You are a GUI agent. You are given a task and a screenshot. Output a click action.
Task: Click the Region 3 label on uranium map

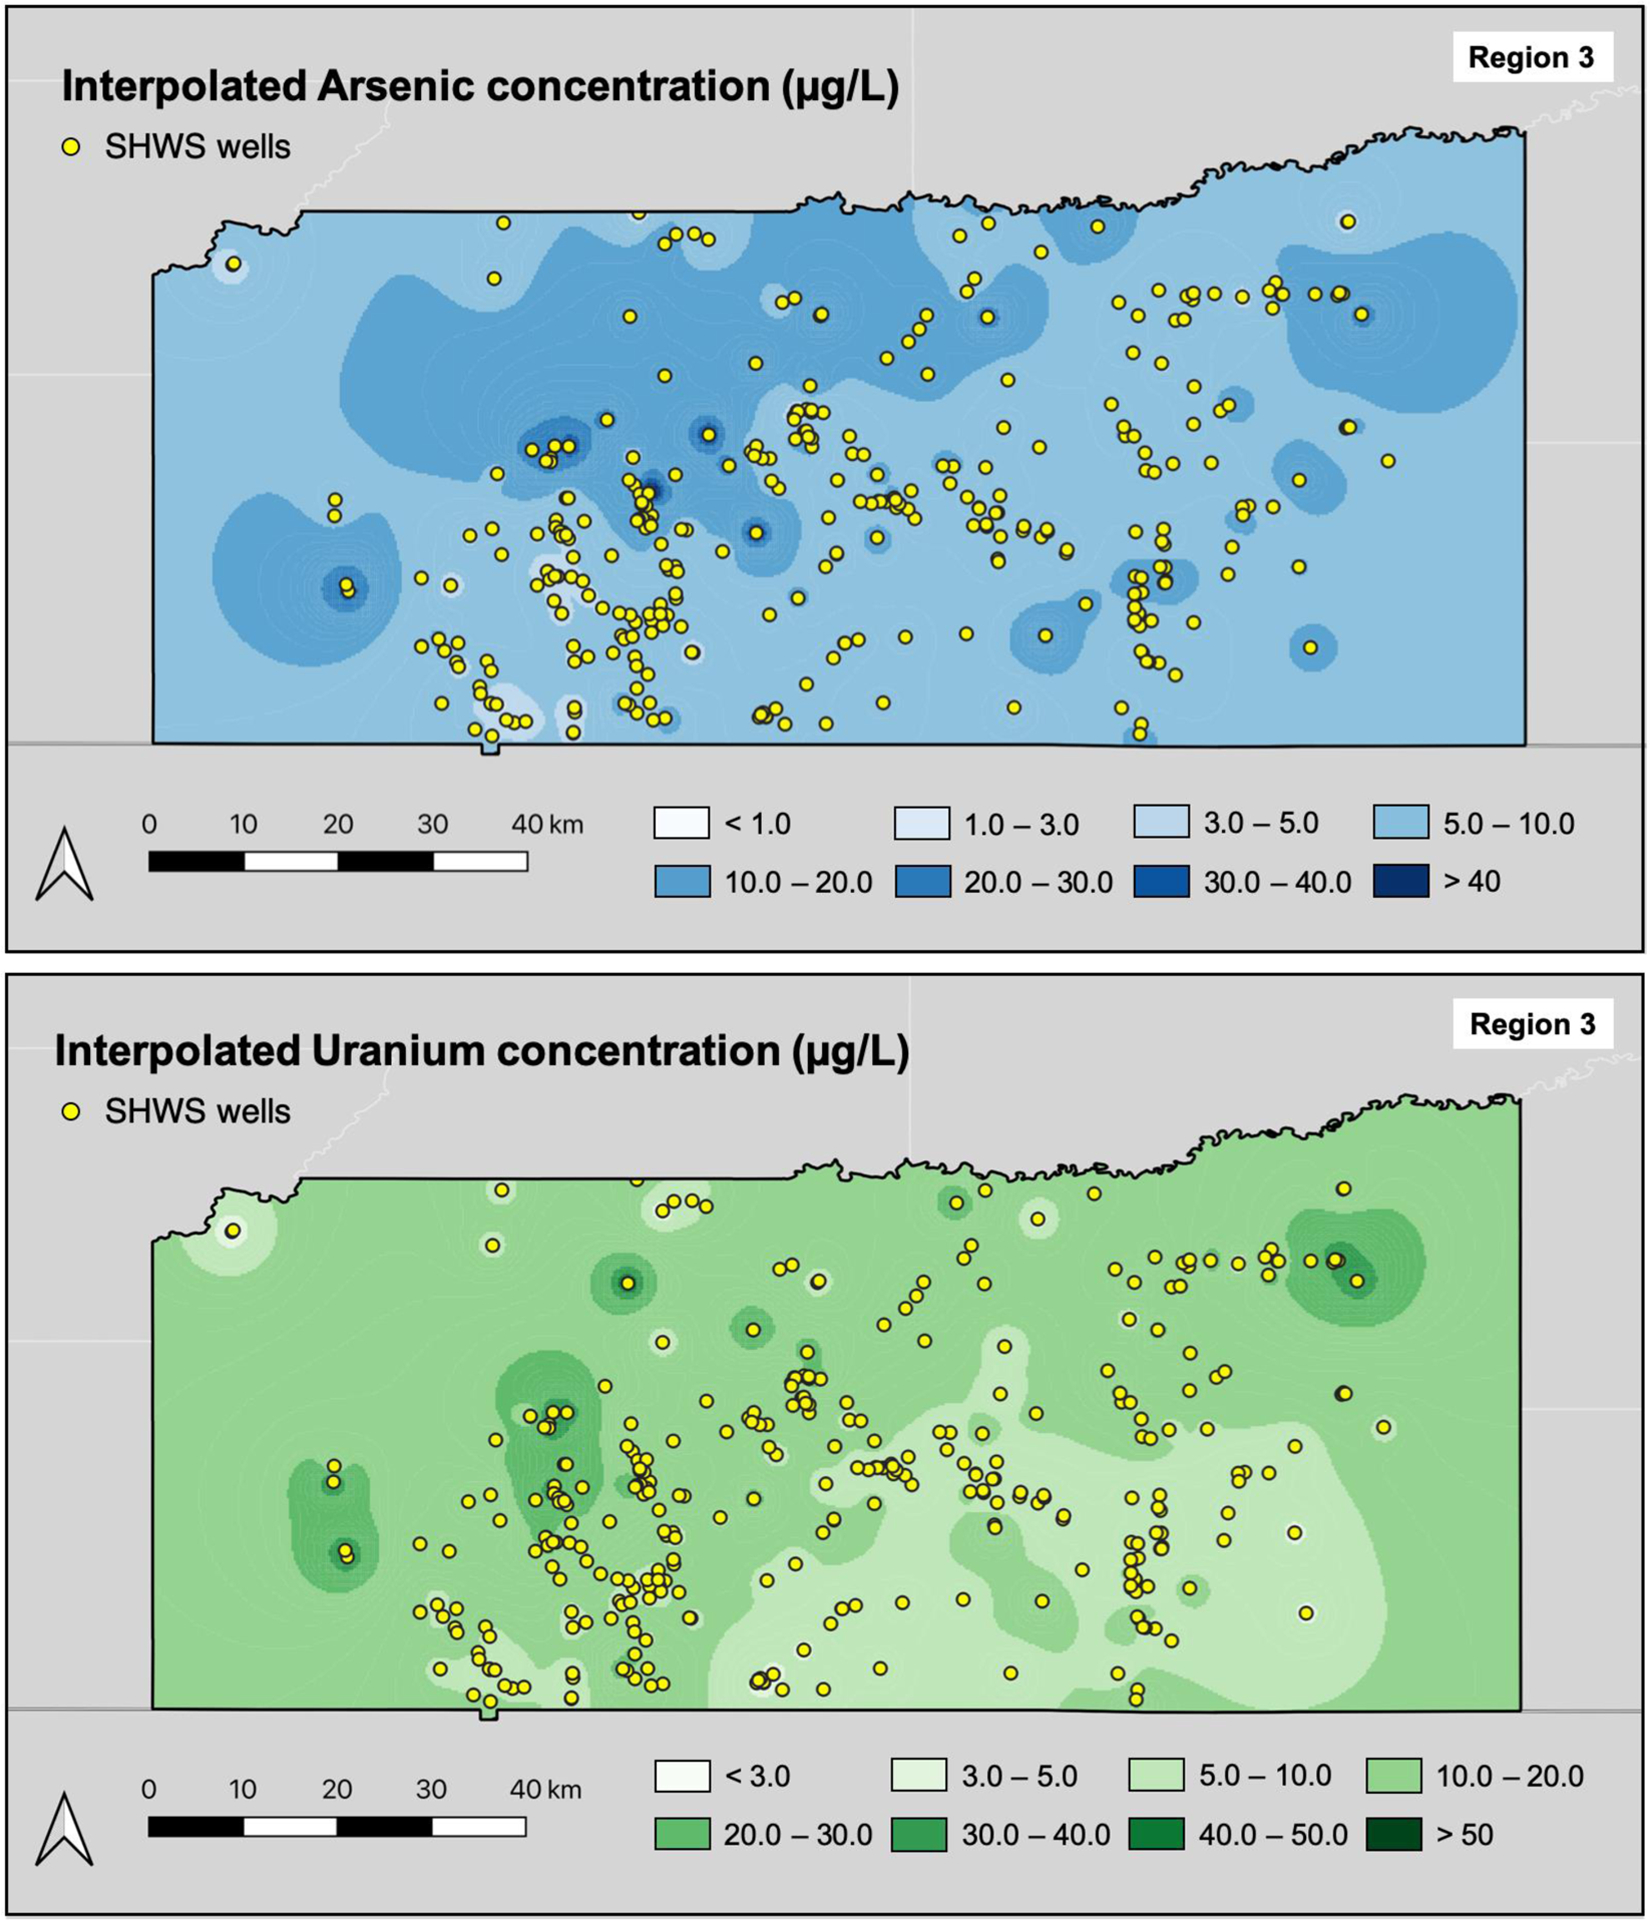point(1532,1024)
